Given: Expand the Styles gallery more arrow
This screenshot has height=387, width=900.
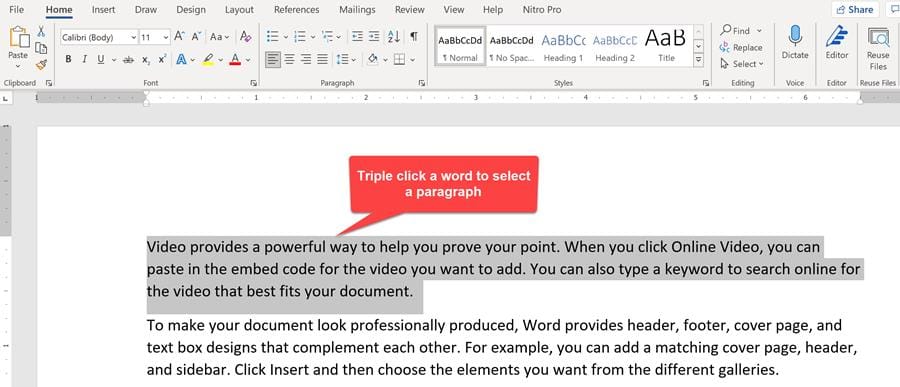Looking at the screenshot, I should tap(699, 59).
